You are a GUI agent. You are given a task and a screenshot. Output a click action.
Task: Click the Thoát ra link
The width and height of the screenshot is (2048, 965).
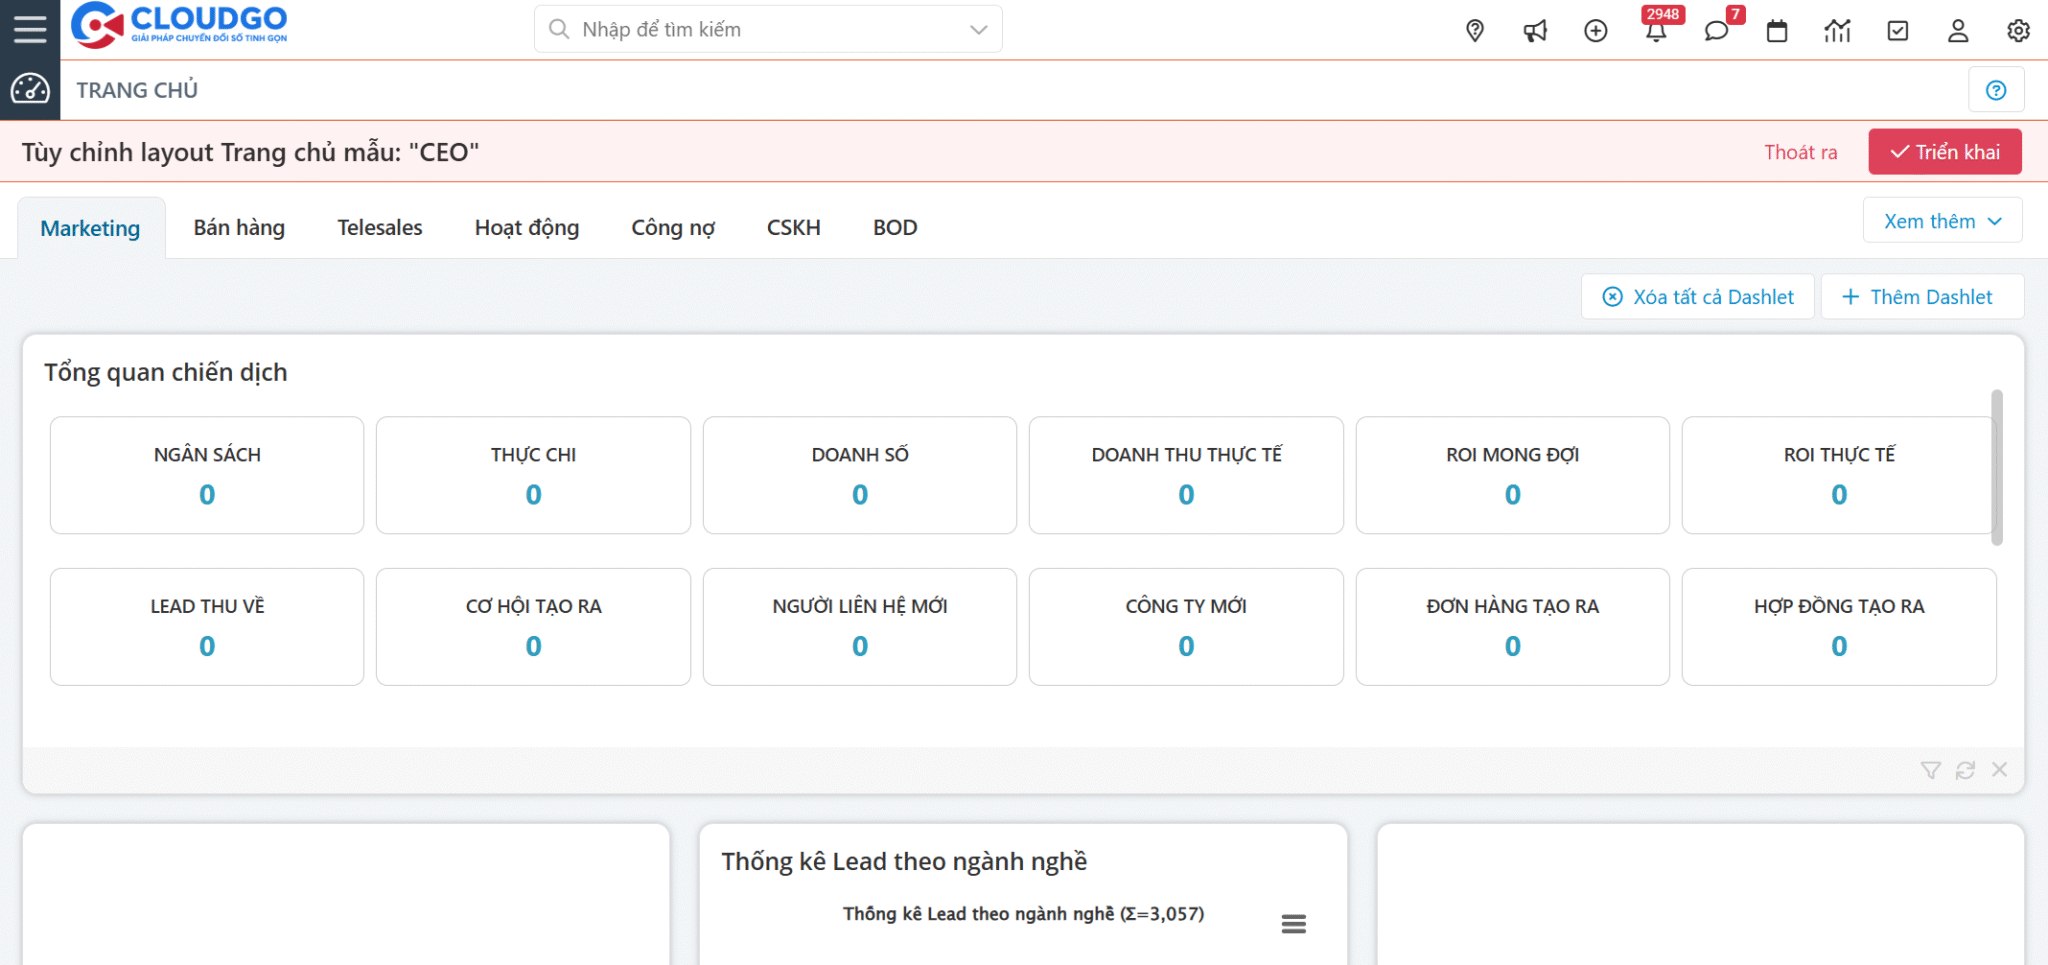[1801, 152]
